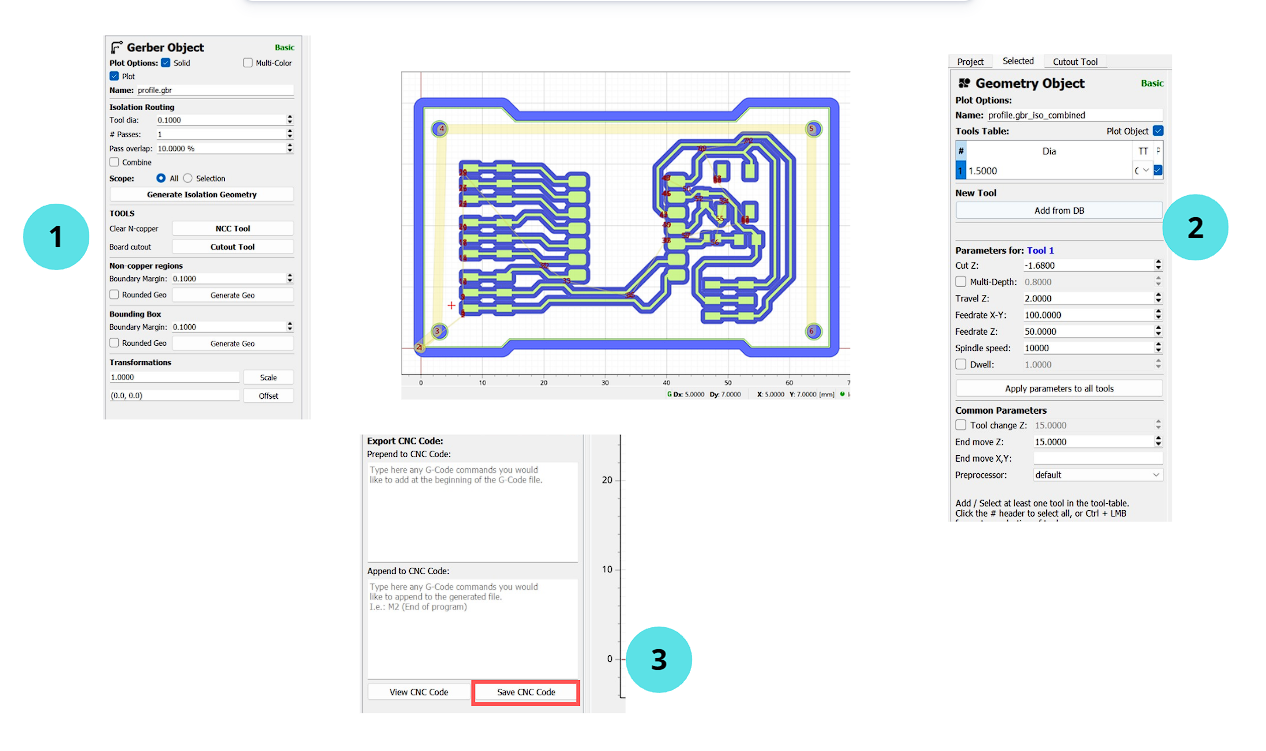
Task: Click the Offset button
Action: coord(269,395)
